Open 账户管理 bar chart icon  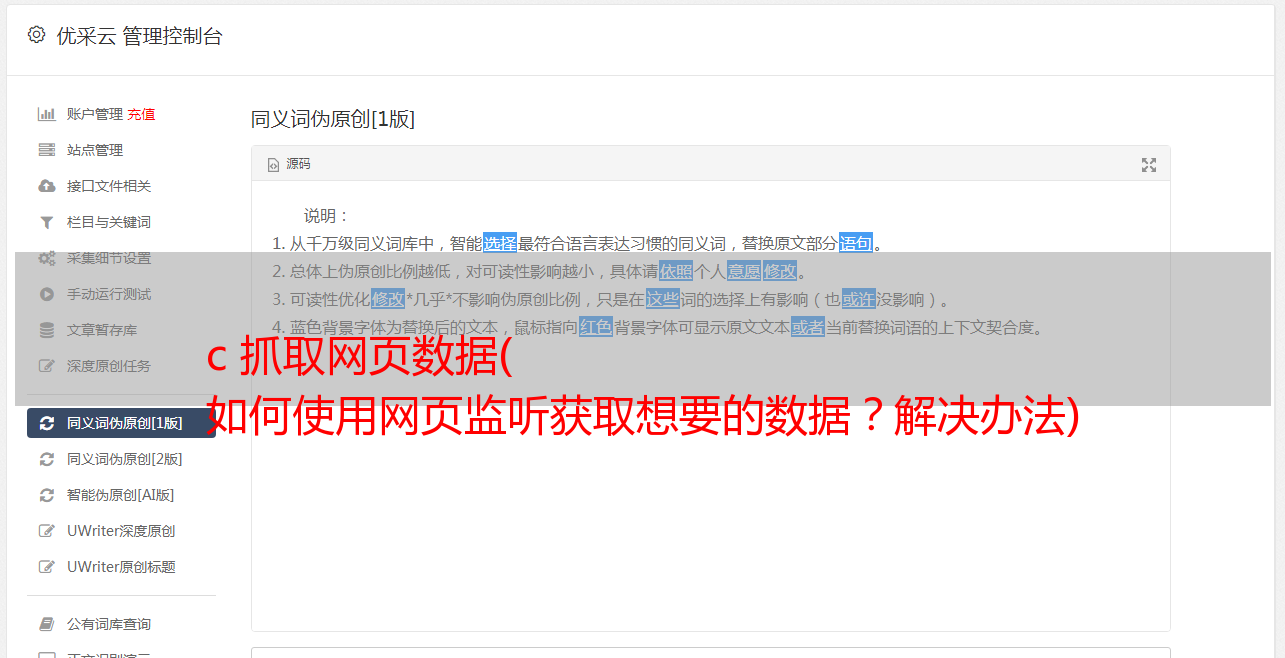pyautogui.click(x=46, y=114)
